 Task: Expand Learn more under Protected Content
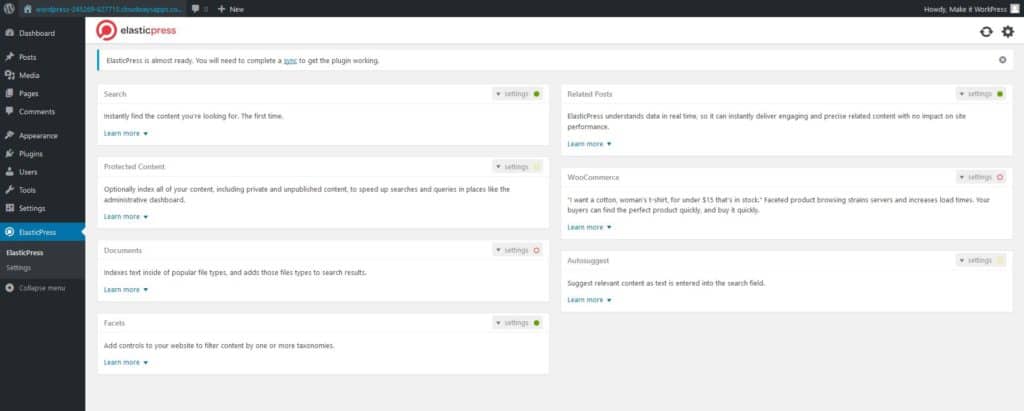point(126,216)
